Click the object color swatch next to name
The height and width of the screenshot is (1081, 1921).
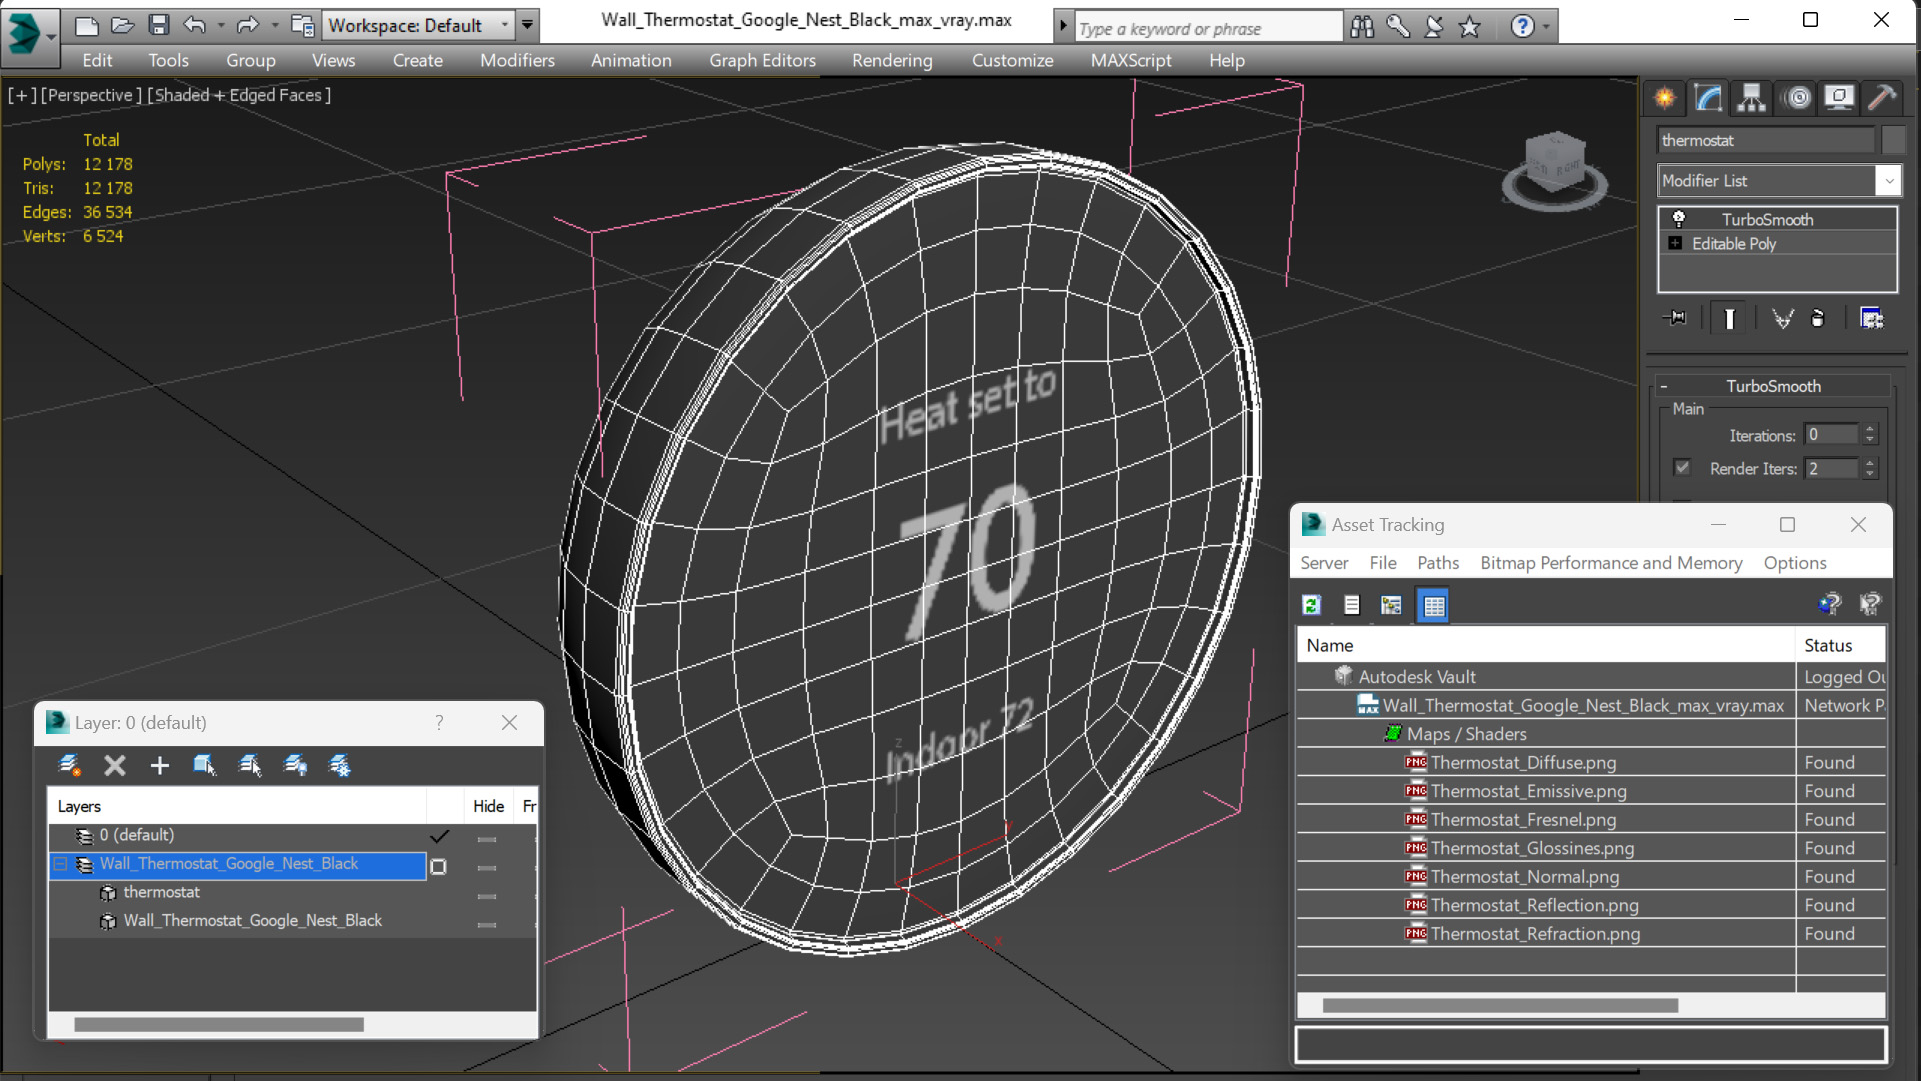click(1892, 140)
